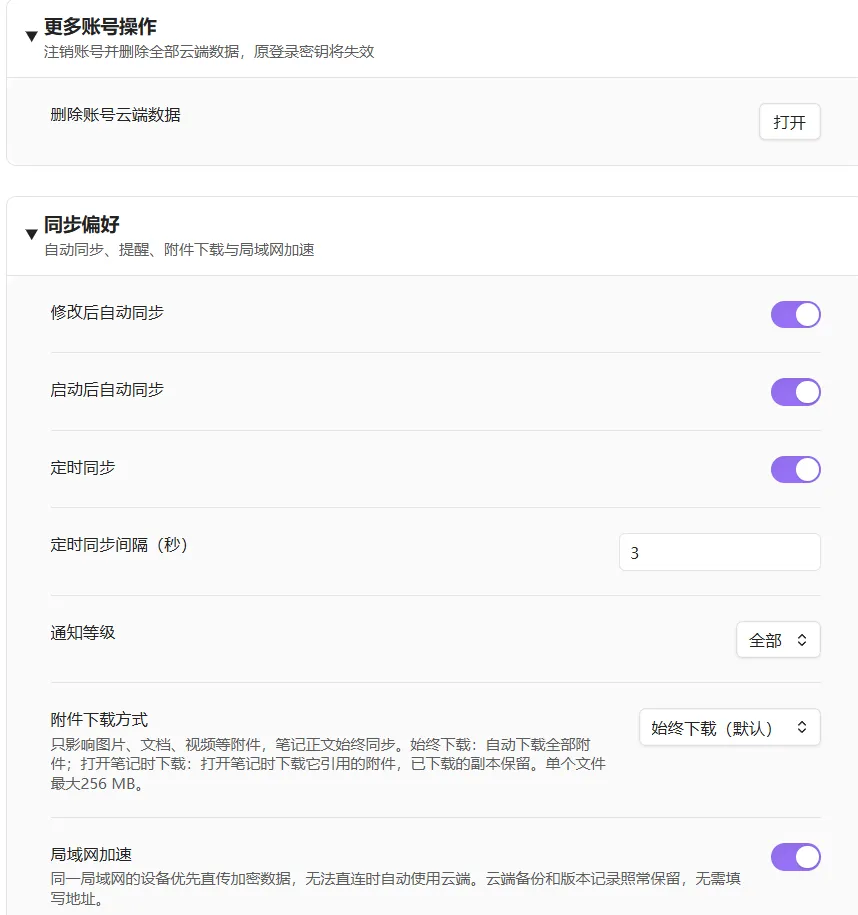Viewport: 858px width, 915px height.
Task: Collapse the 同步偏好 section triangle
Action: (32, 235)
